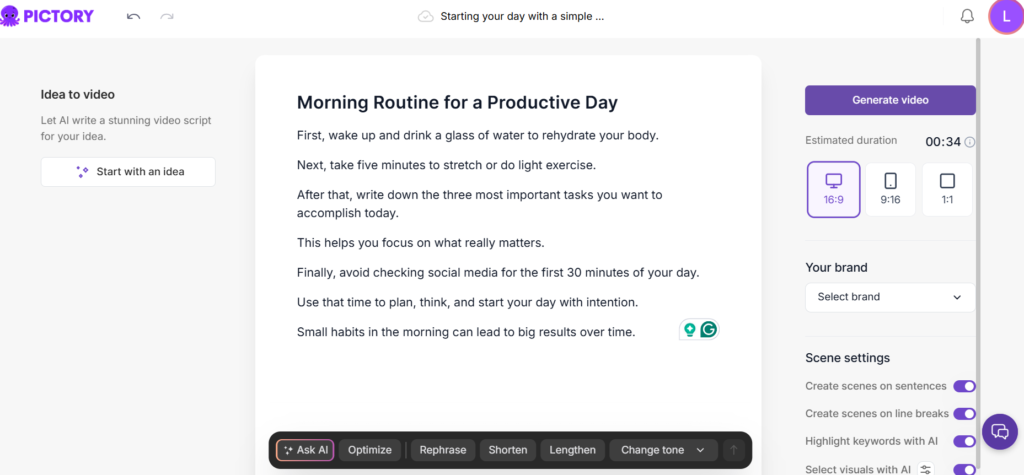Image resolution: width=1024 pixels, height=475 pixels.
Task: Open the chat support bubble
Action: 999,431
